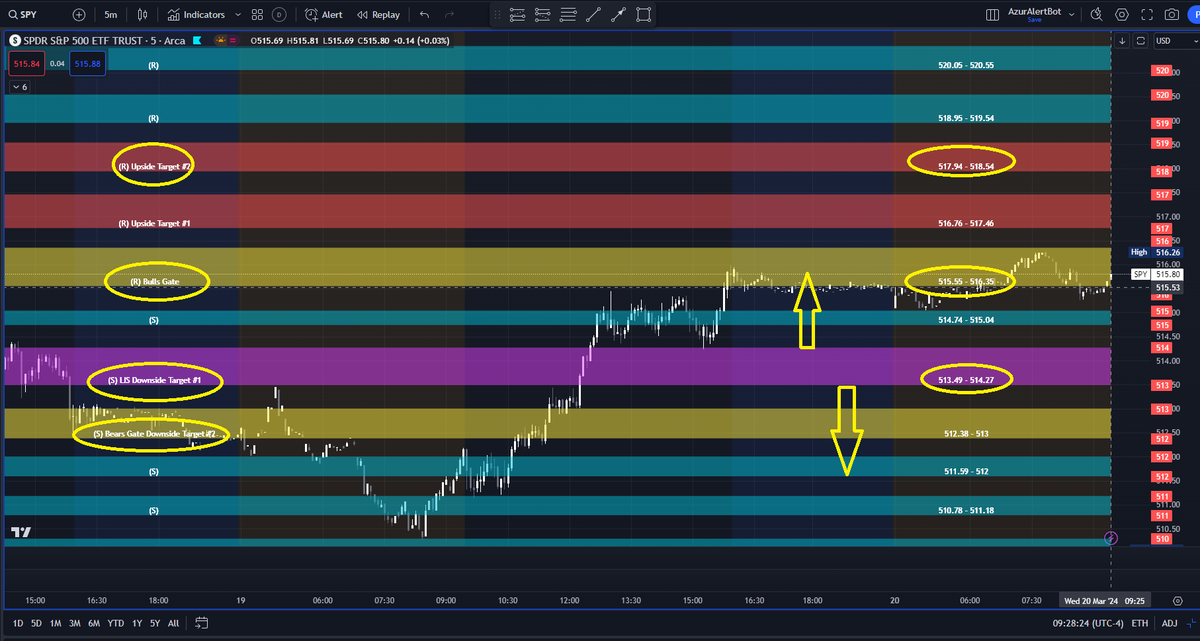
Task: Select the 1M date range
Action: point(56,623)
